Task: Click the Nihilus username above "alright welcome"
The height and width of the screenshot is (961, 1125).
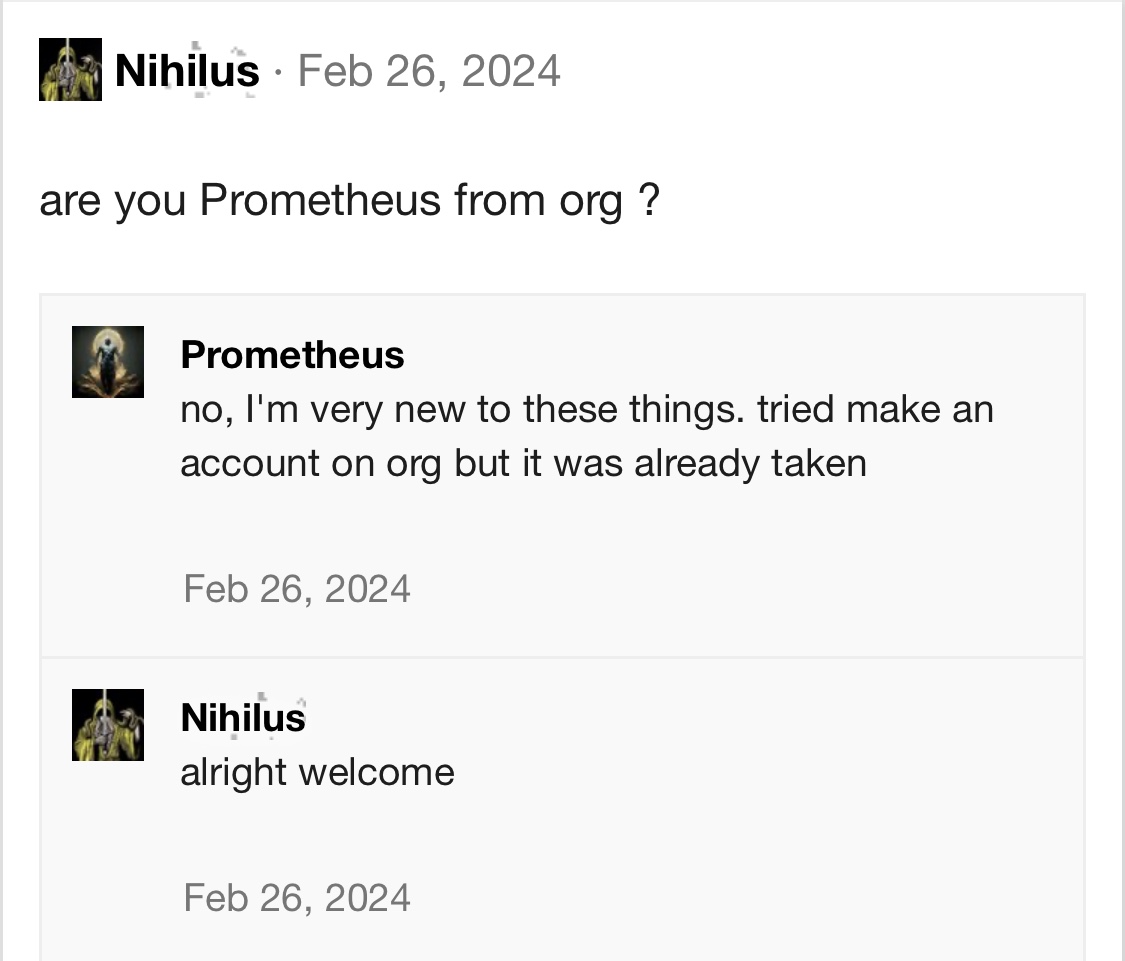Action: pos(243,718)
